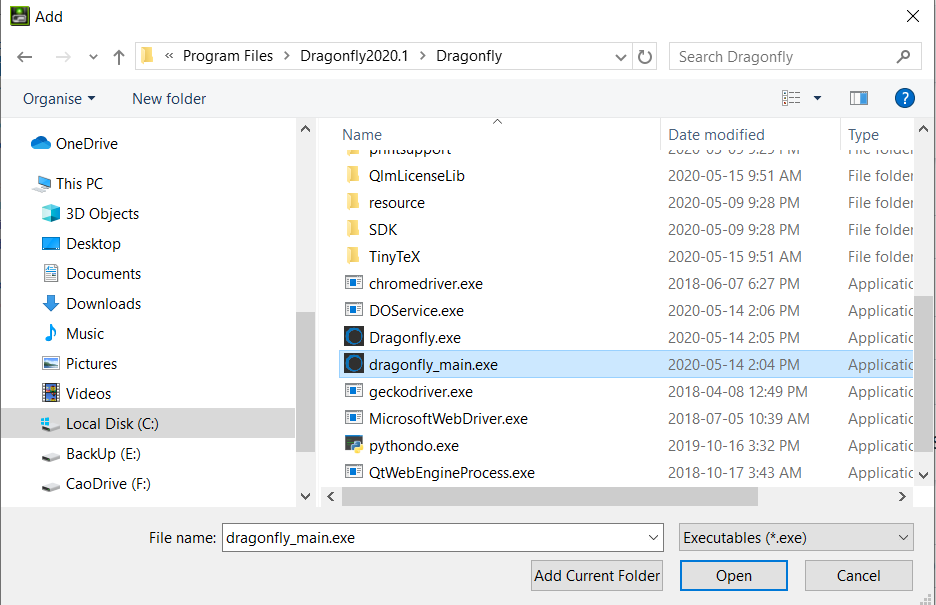The height and width of the screenshot is (605, 936).
Task: Open the help button
Action: click(904, 98)
